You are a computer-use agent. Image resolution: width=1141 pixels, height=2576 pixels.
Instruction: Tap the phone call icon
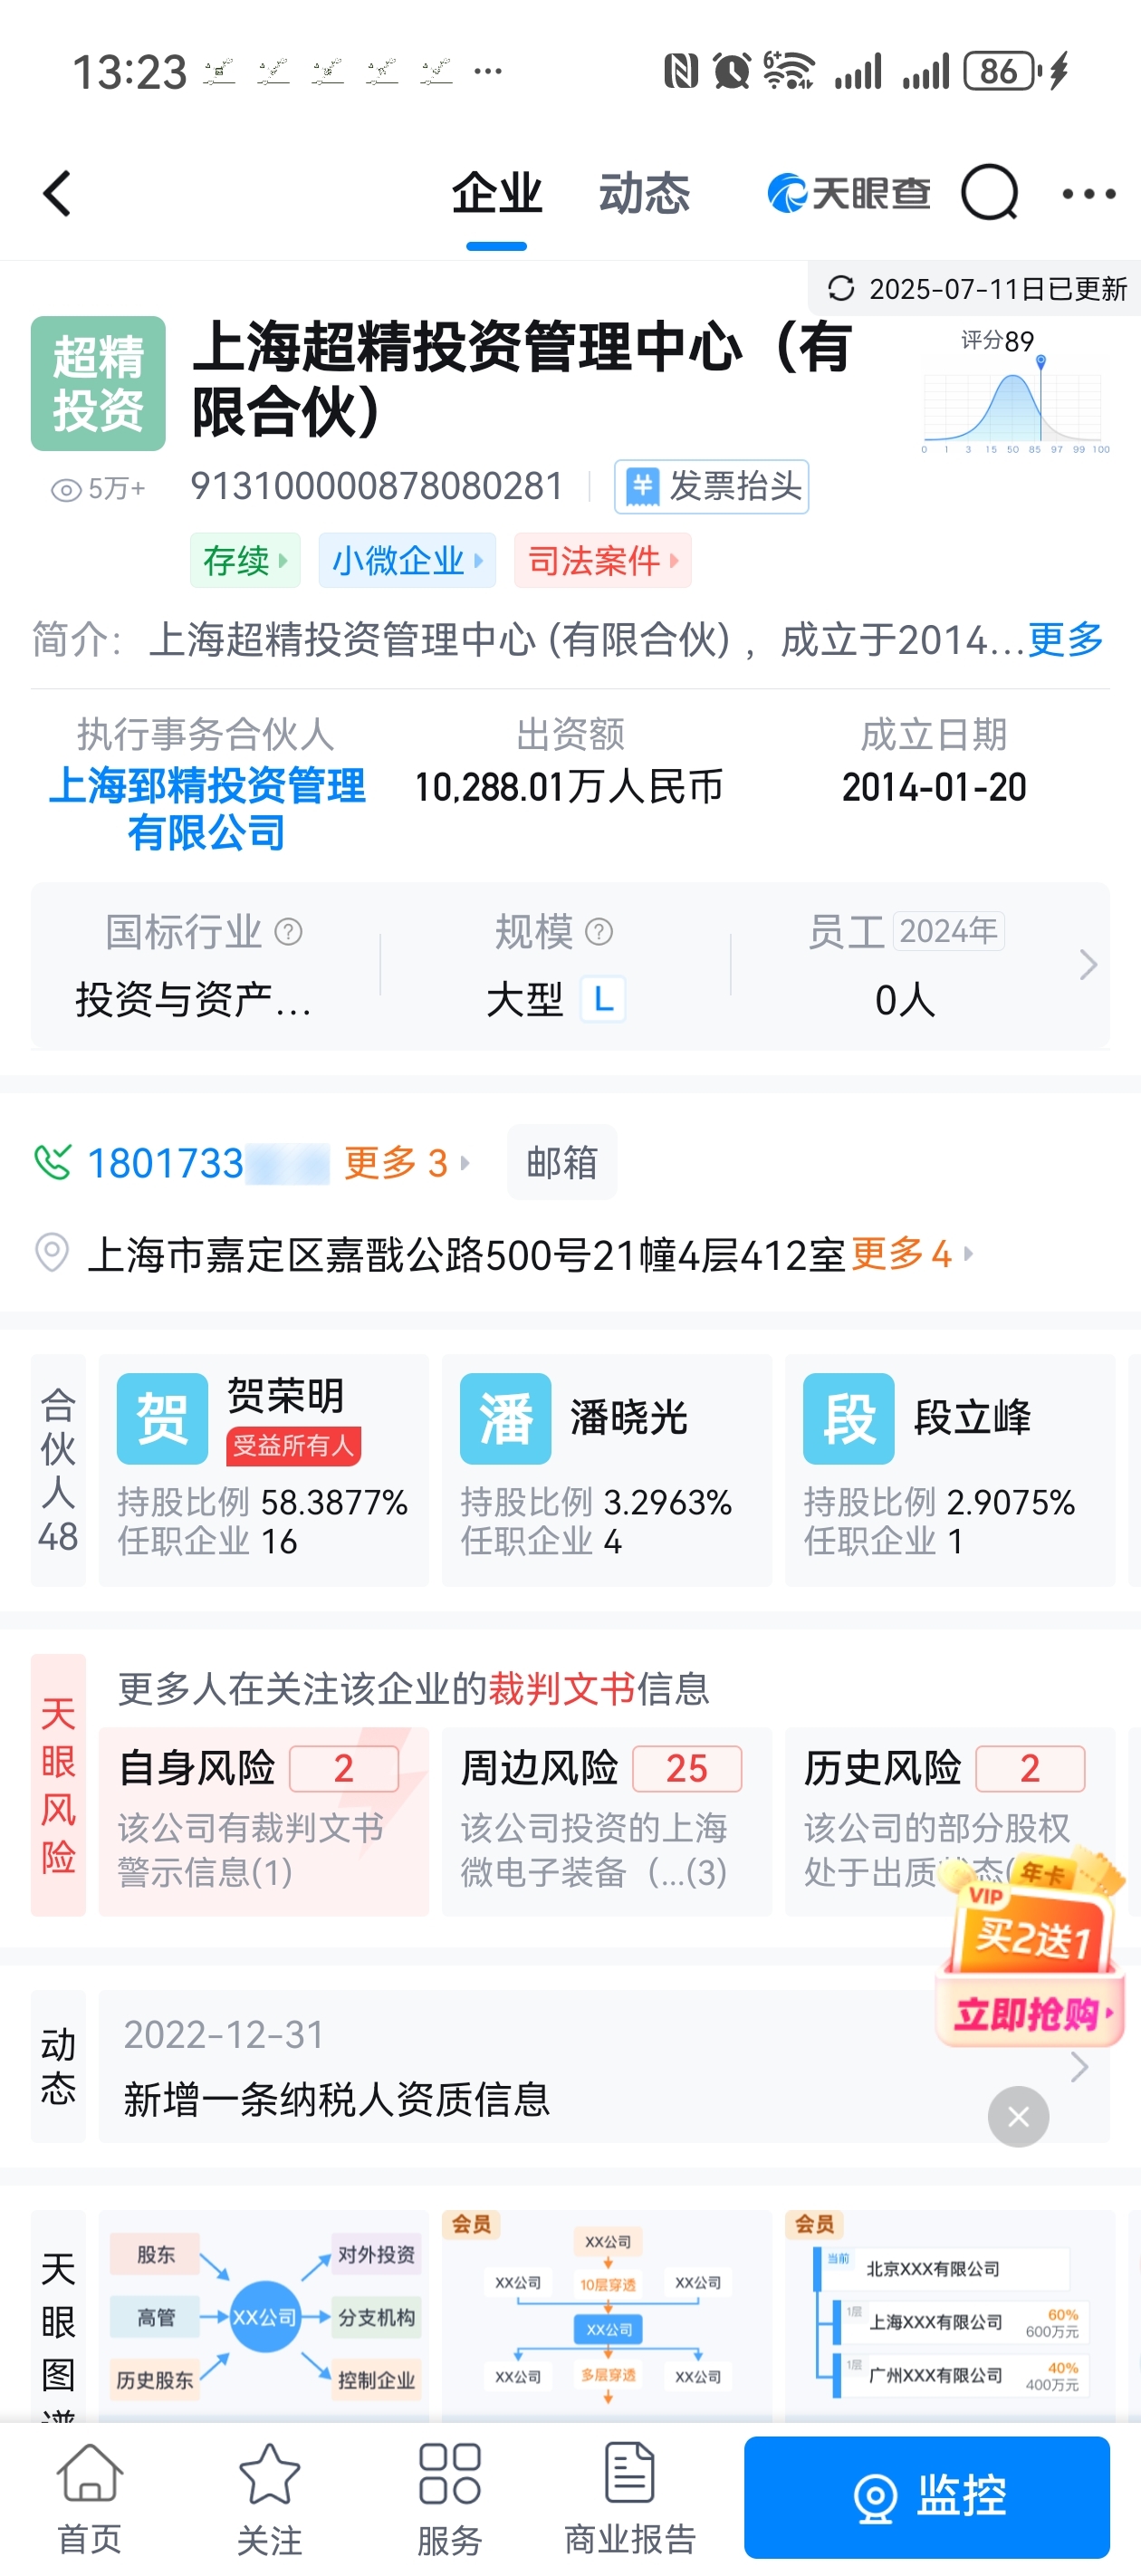[x=52, y=1162]
